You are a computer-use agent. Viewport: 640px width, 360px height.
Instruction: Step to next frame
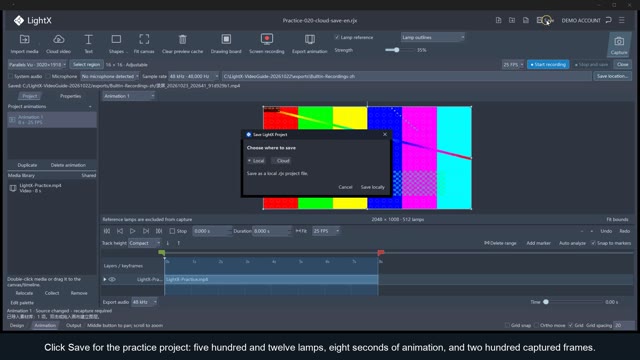(146, 231)
